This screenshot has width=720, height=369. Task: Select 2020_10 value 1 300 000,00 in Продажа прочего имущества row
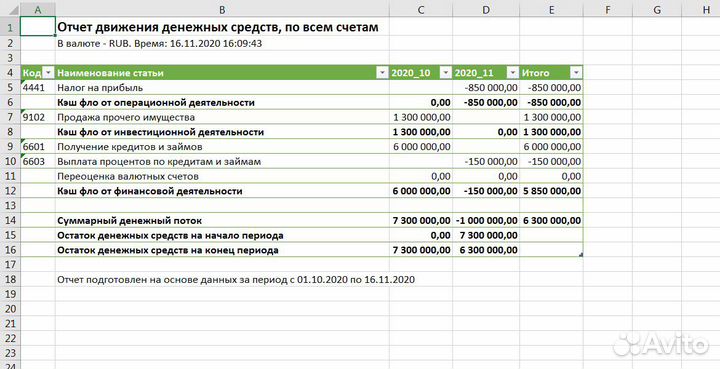click(421, 117)
